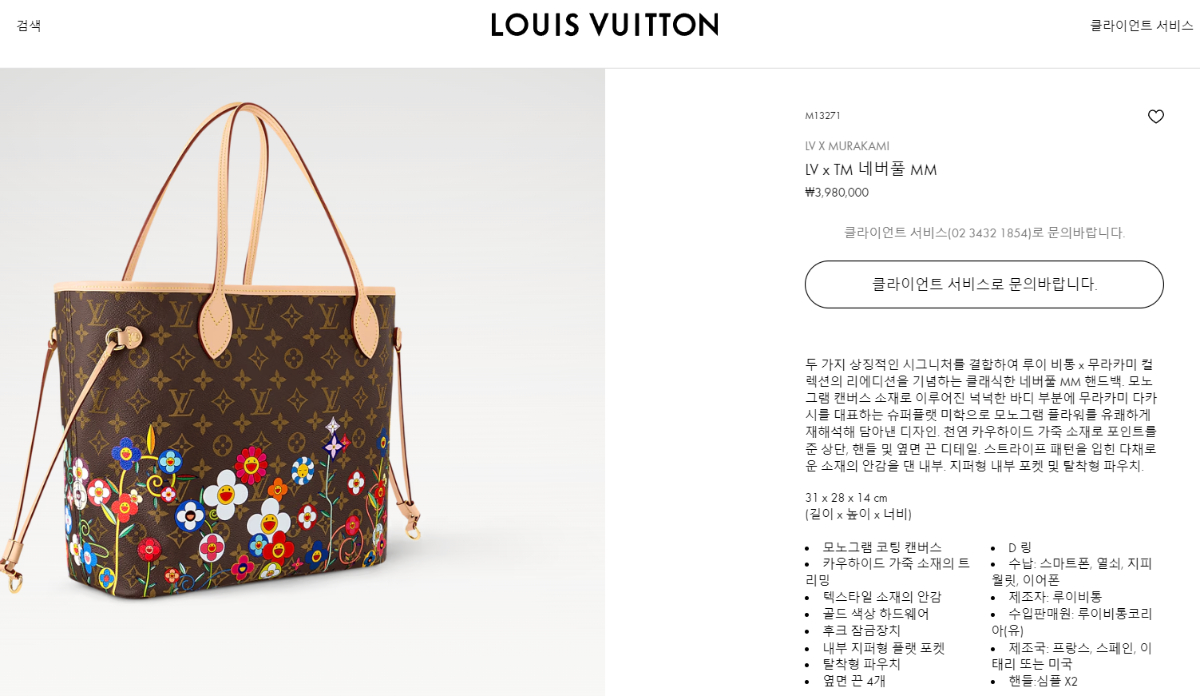Click the phone number 02 3432 1854
1200x696 pixels.
point(990,233)
